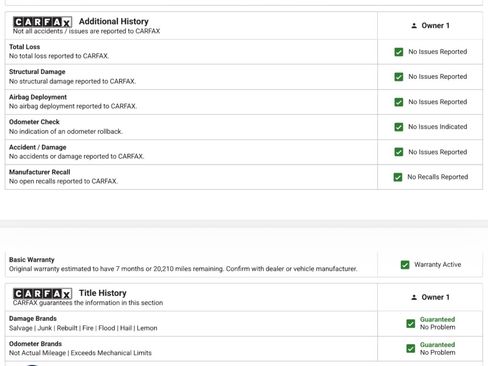488x366 pixels.
Task: Click the Basic Warranty row title
Action: (31, 260)
